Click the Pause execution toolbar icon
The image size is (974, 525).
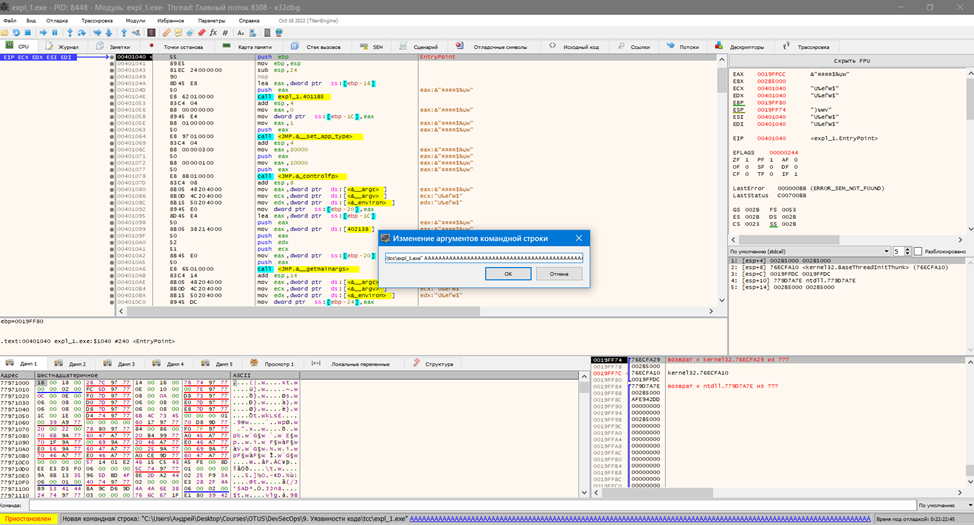[x=55, y=32]
